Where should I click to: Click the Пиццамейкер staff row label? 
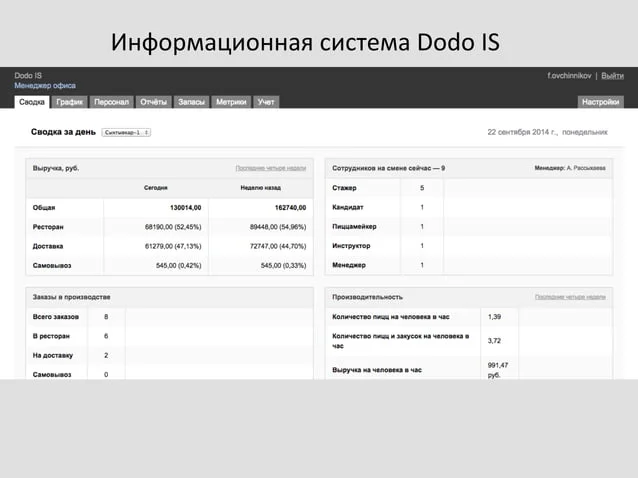354,226
